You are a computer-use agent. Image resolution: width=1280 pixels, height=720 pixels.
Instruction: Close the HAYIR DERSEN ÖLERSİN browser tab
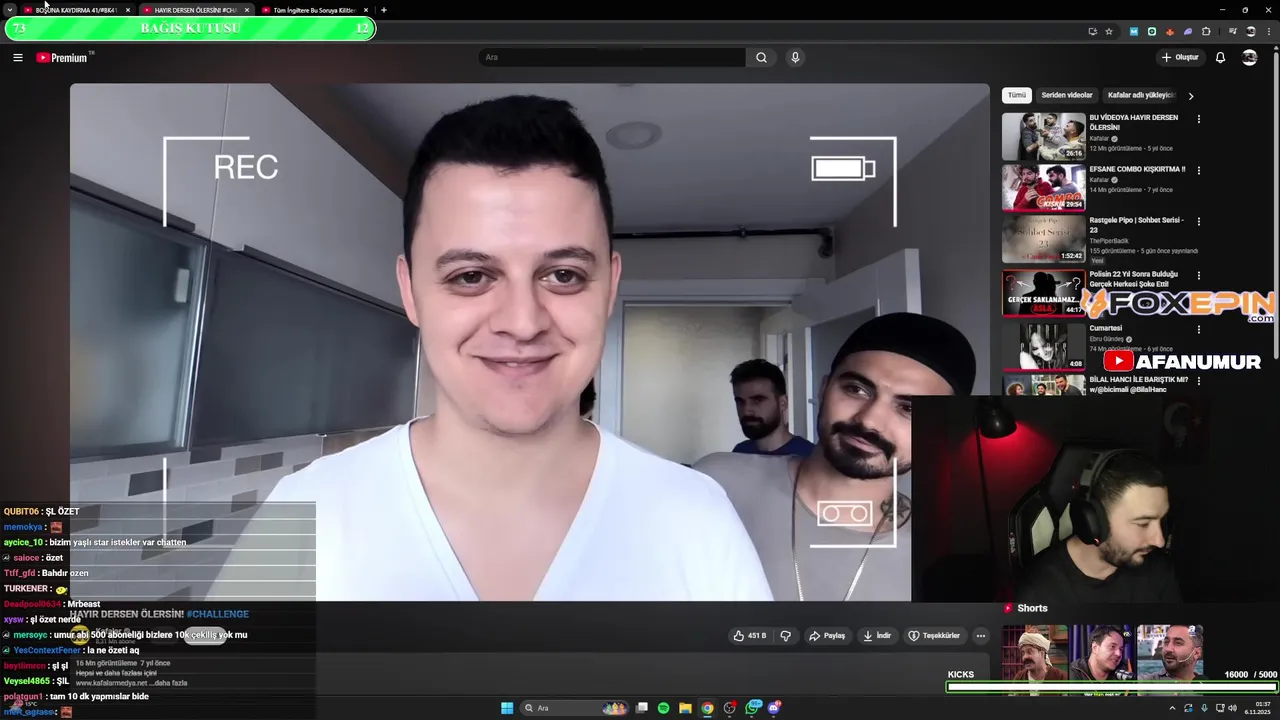pyautogui.click(x=247, y=10)
